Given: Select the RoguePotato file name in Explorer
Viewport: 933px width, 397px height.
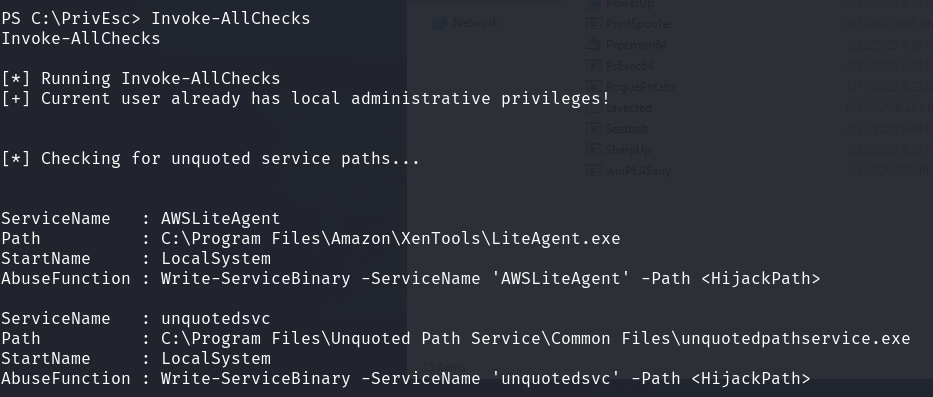Looking at the screenshot, I should pyautogui.click(x=640, y=87).
